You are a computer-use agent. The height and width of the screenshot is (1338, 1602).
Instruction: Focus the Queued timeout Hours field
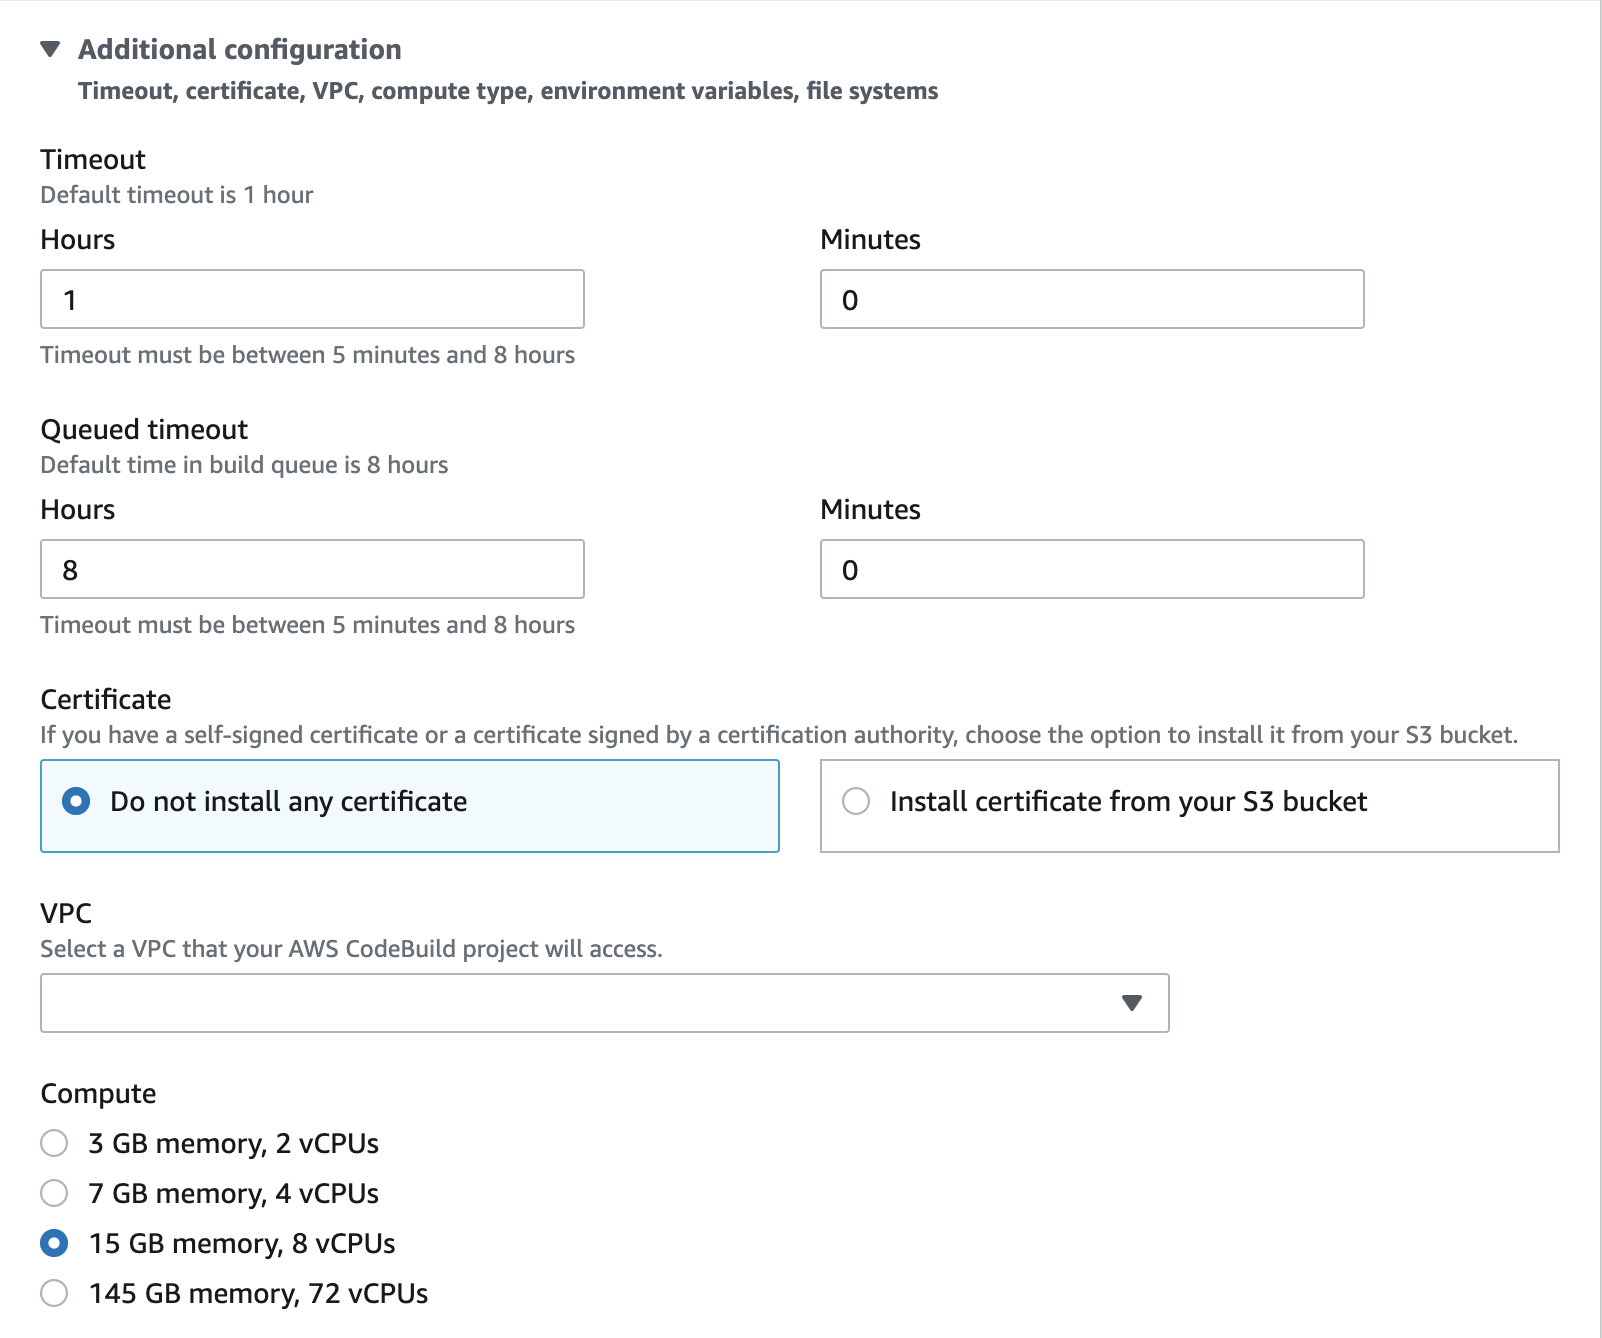click(312, 569)
